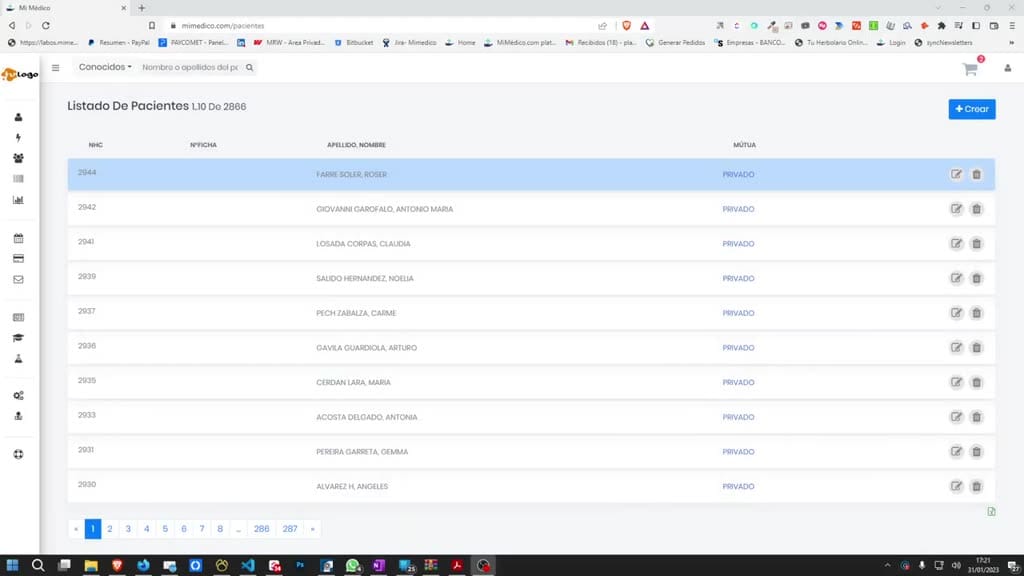Open the calendar sidebar icon
Screen dimensions: 1024x576
click(18, 238)
